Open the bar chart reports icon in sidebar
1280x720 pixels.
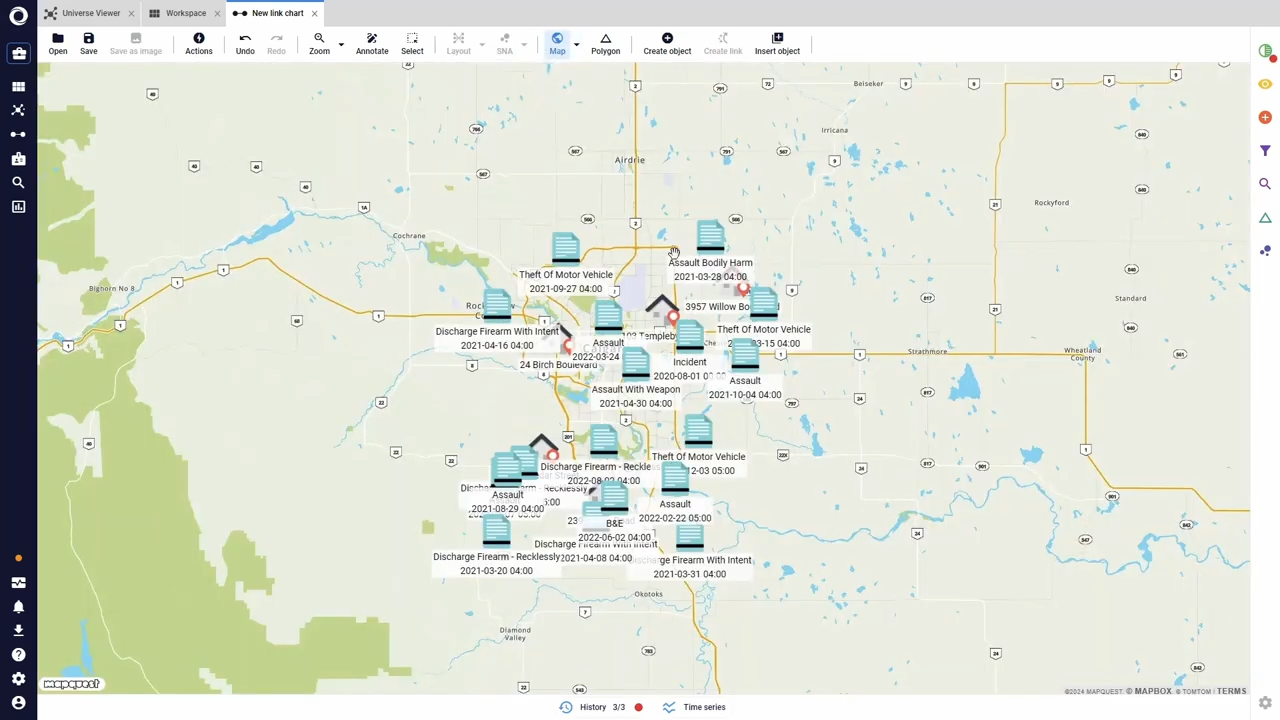[18, 206]
